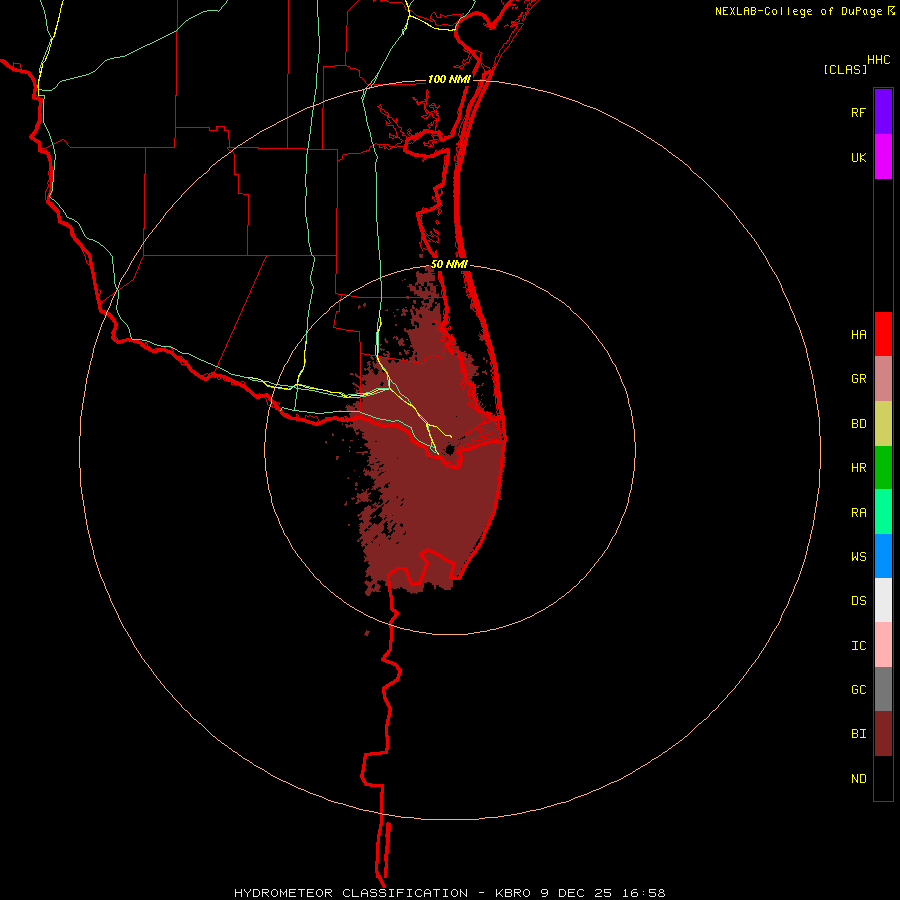
Task: Click the BI dark red swatch
Action: [883, 734]
